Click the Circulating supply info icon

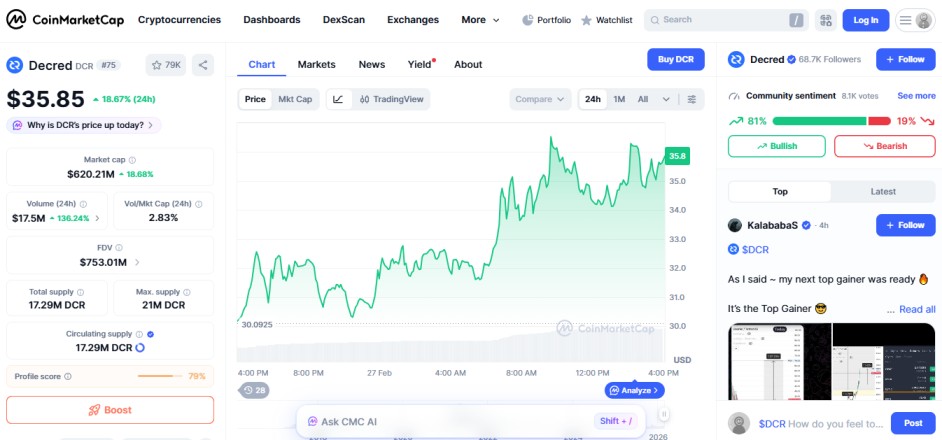(139, 334)
